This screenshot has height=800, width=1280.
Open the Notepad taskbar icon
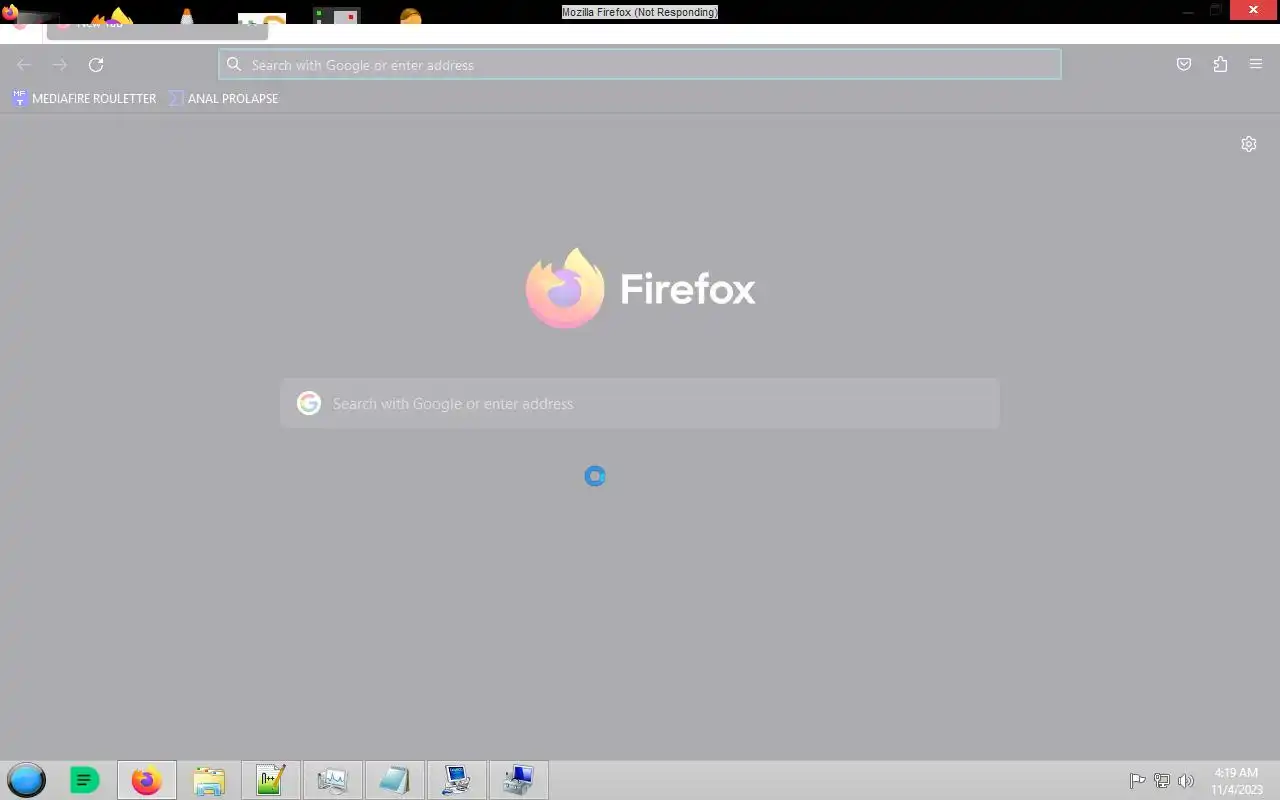395,780
